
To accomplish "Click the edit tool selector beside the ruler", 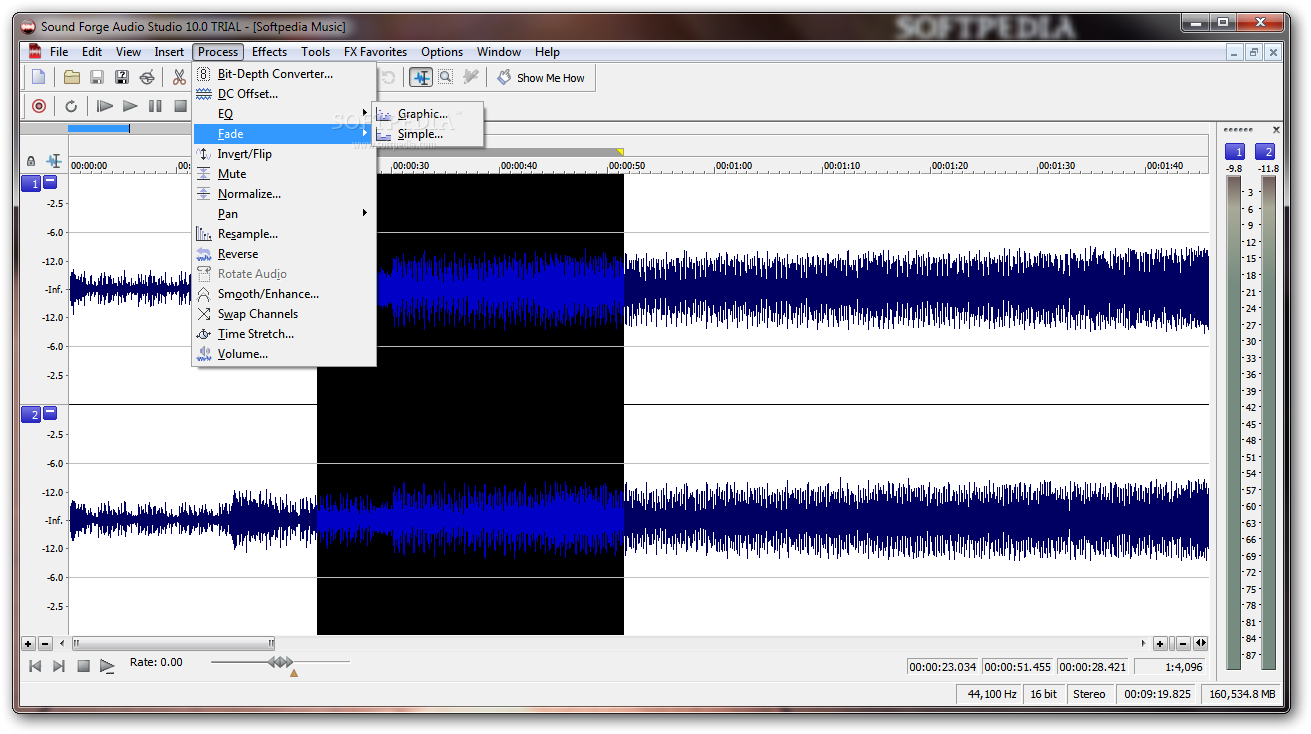I will [x=54, y=161].
